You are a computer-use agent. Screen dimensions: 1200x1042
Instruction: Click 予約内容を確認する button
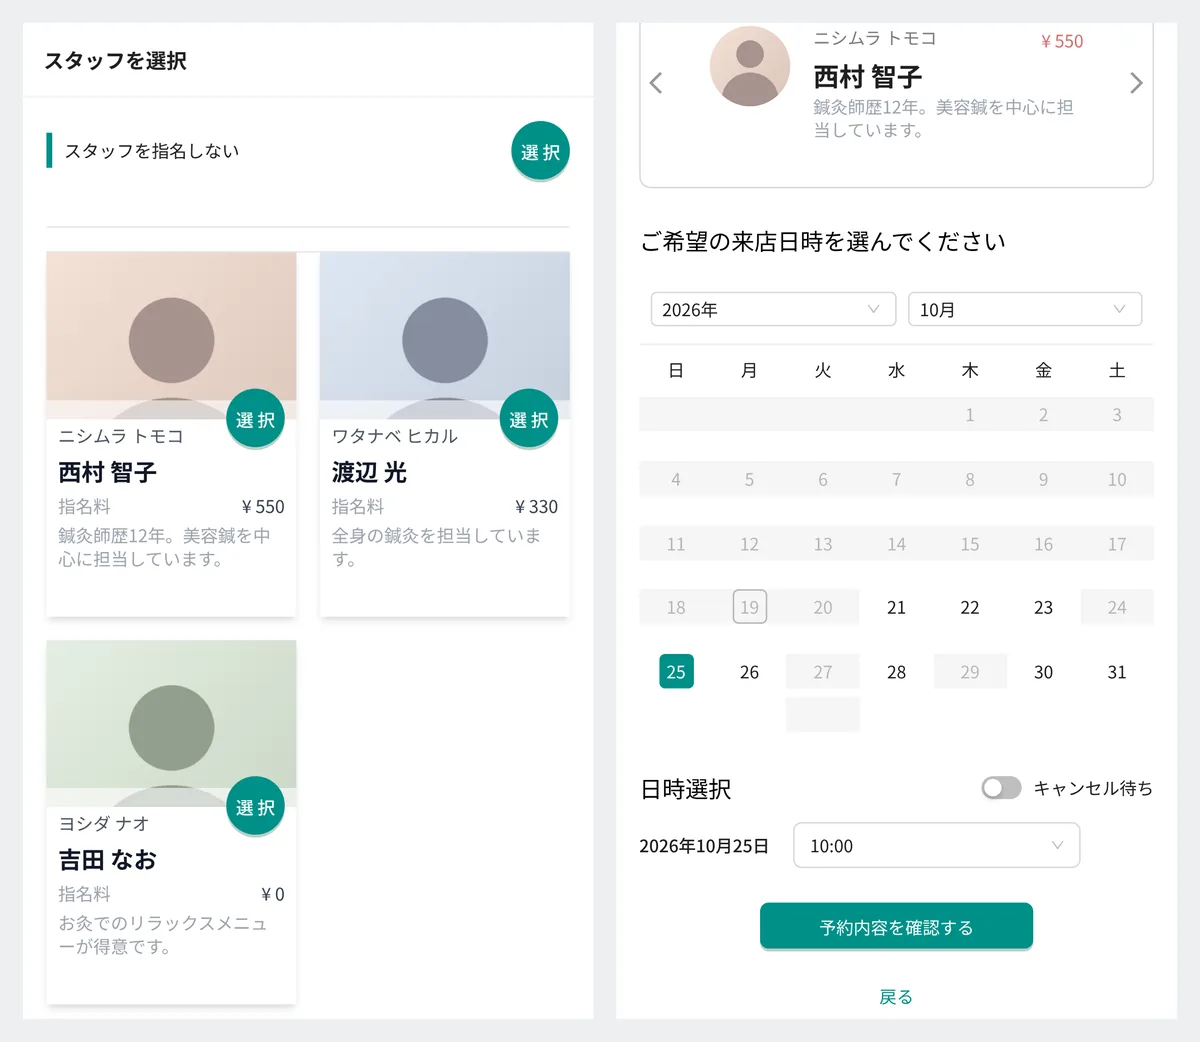pos(896,927)
